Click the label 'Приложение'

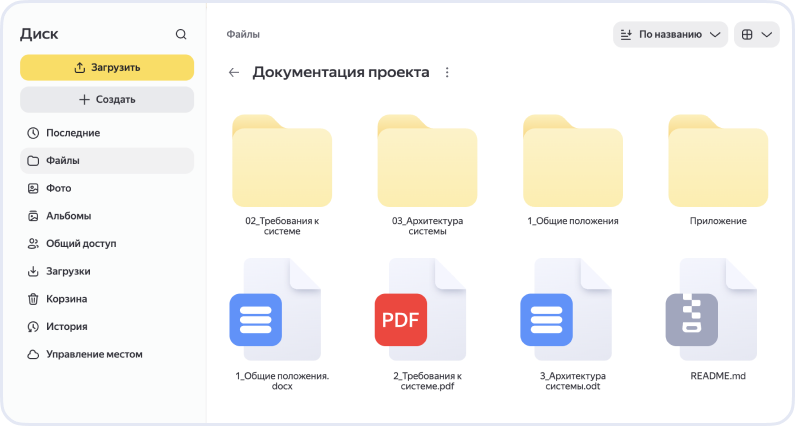click(718, 221)
